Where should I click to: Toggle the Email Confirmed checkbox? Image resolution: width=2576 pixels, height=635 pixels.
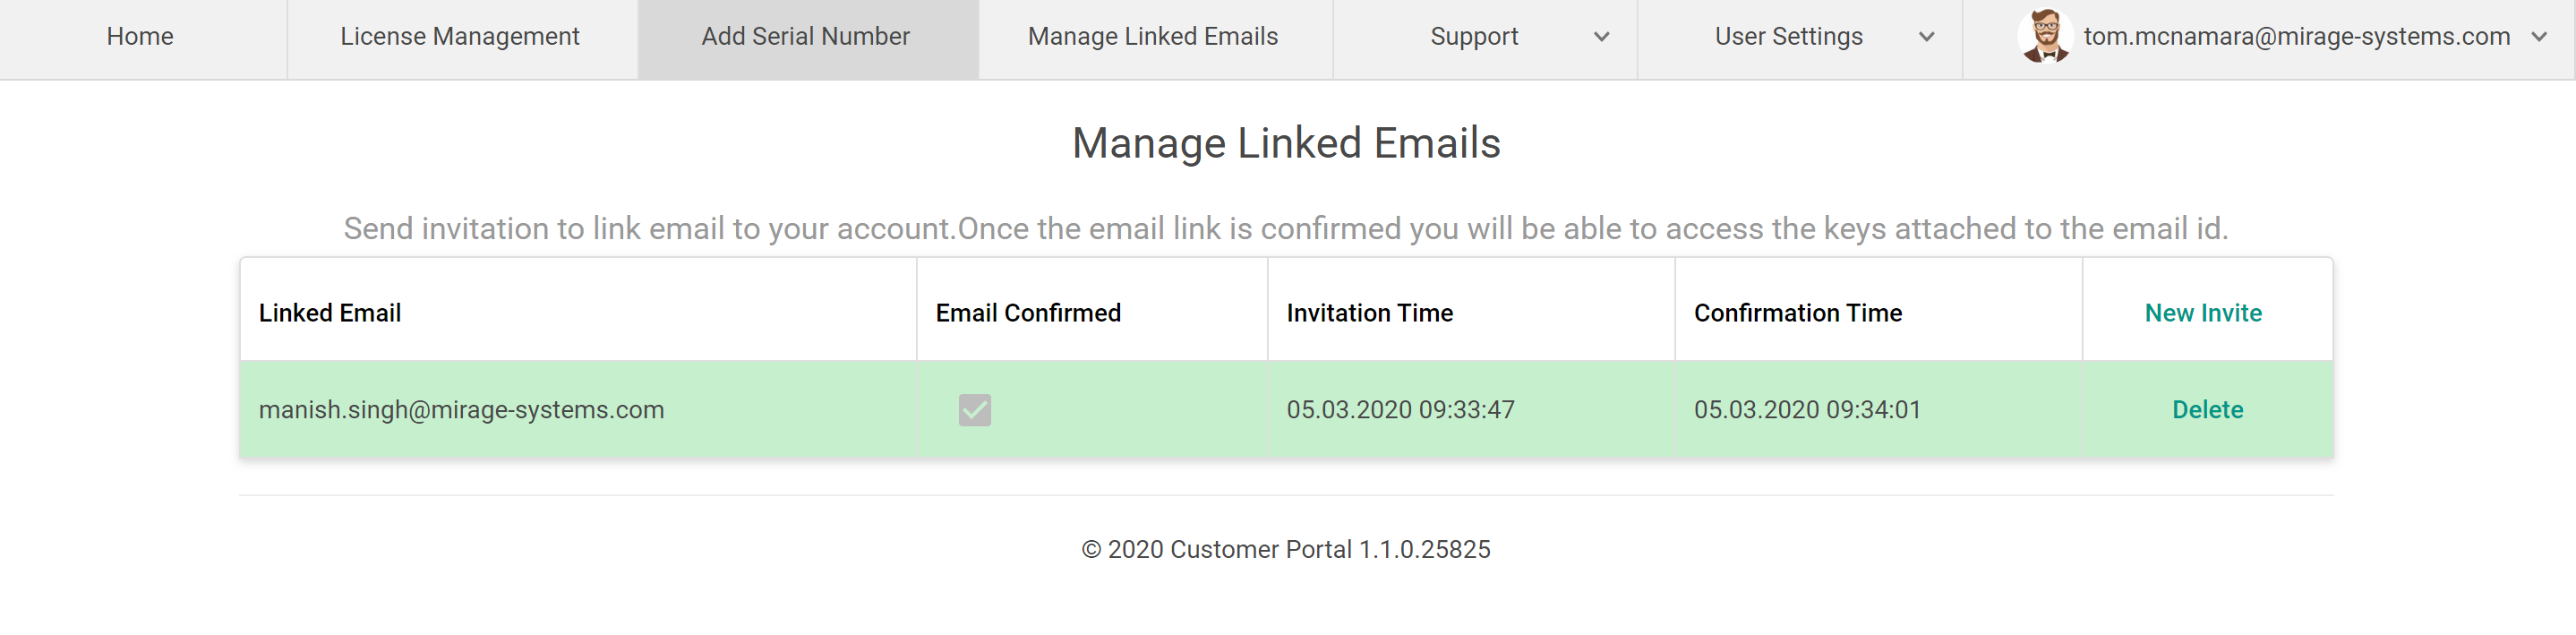click(x=974, y=410)
